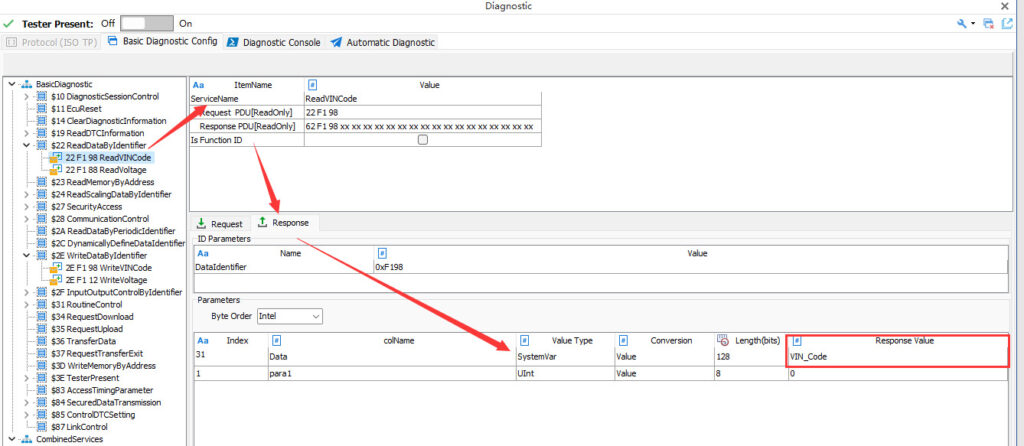Click the $11 EcuReset service icon
This screenshot has height=446, width=1024.
(43, 108)
